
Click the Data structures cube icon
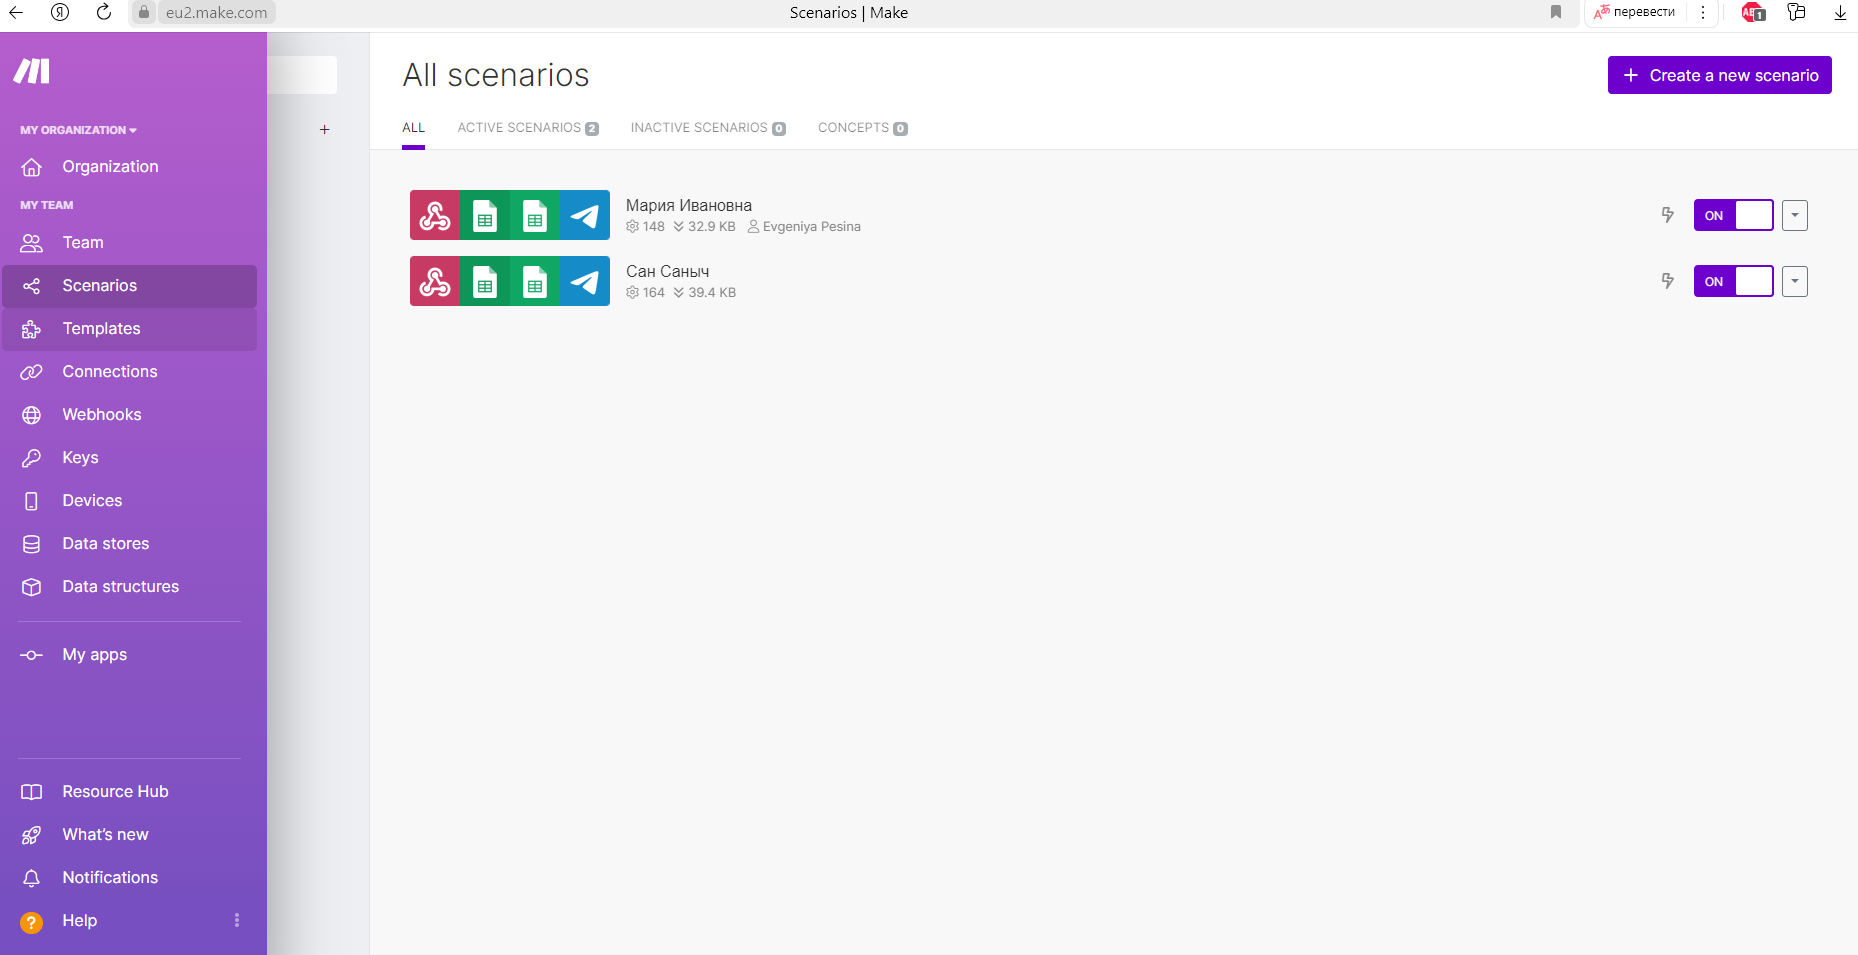[32, 587]
